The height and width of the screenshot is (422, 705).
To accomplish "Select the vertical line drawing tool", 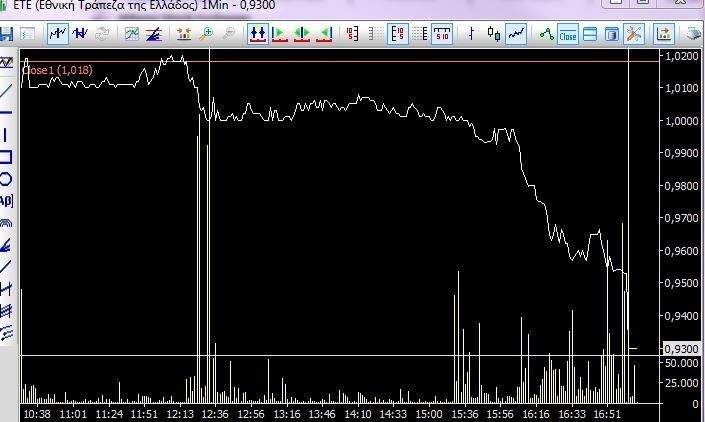I will point(5,134).
